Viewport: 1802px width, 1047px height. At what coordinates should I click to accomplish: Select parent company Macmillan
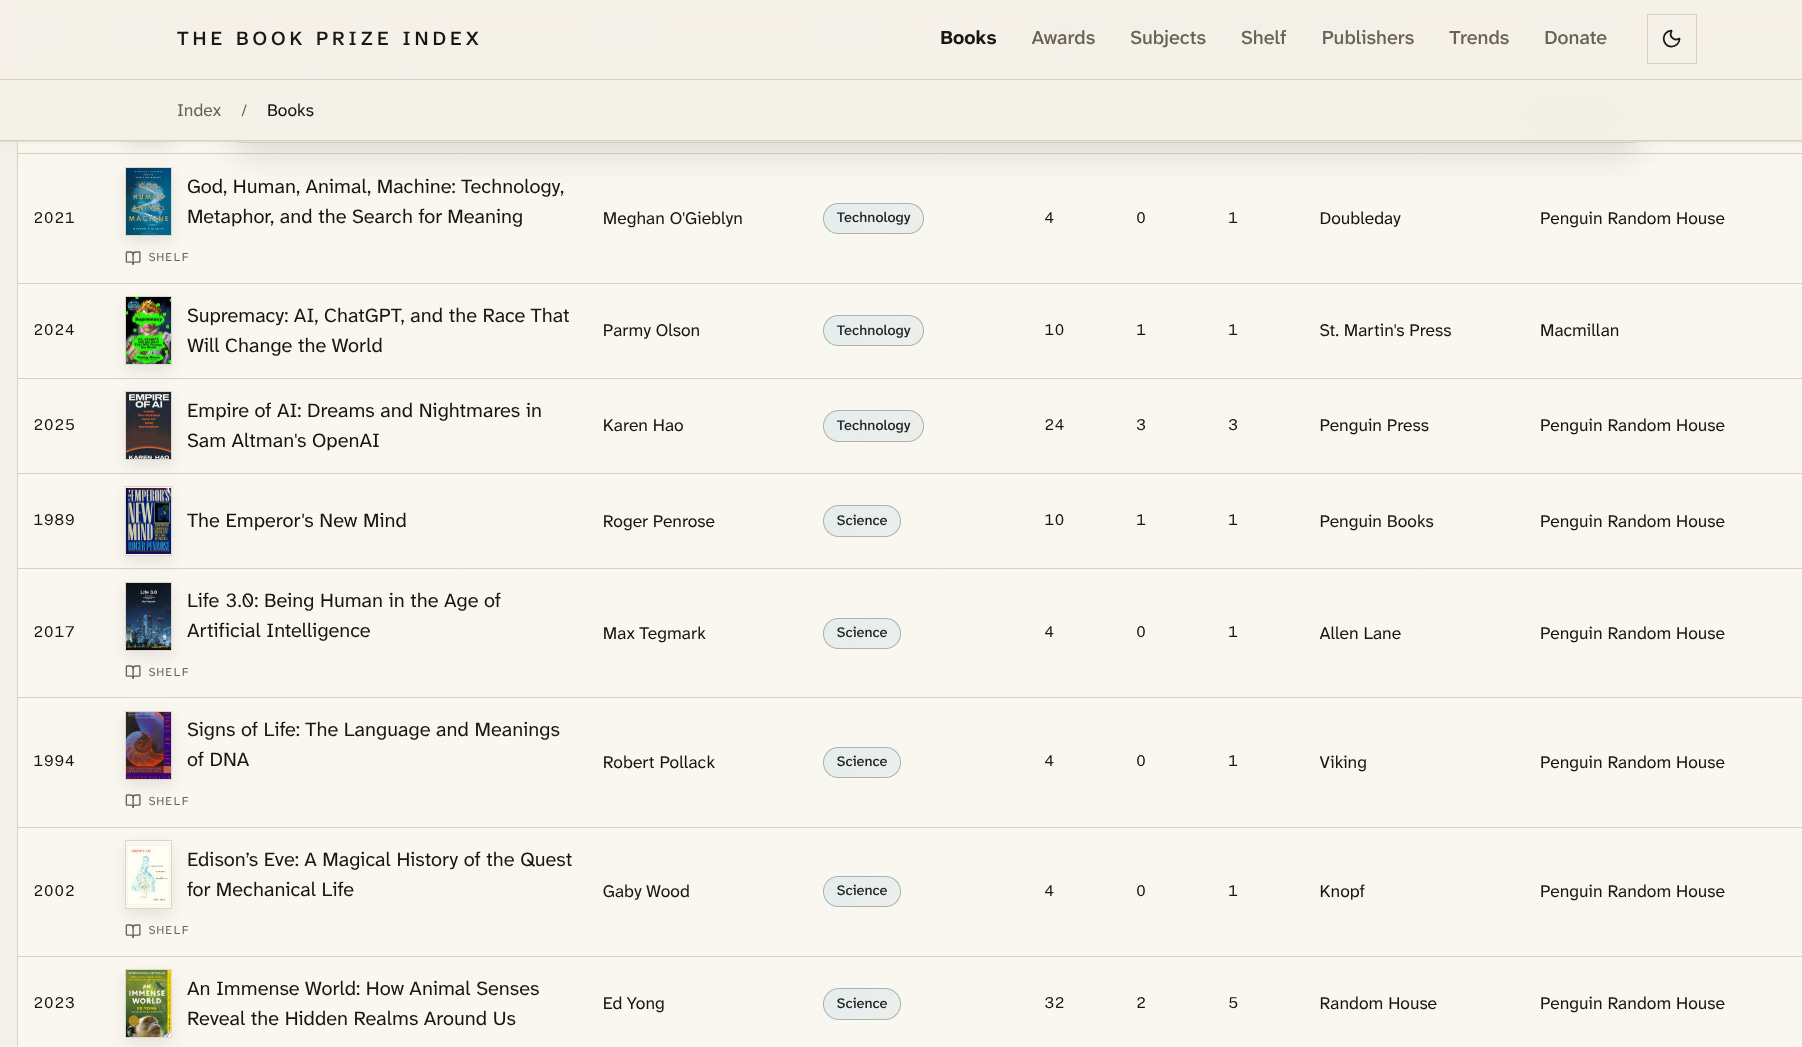[x=1579, y=330]
